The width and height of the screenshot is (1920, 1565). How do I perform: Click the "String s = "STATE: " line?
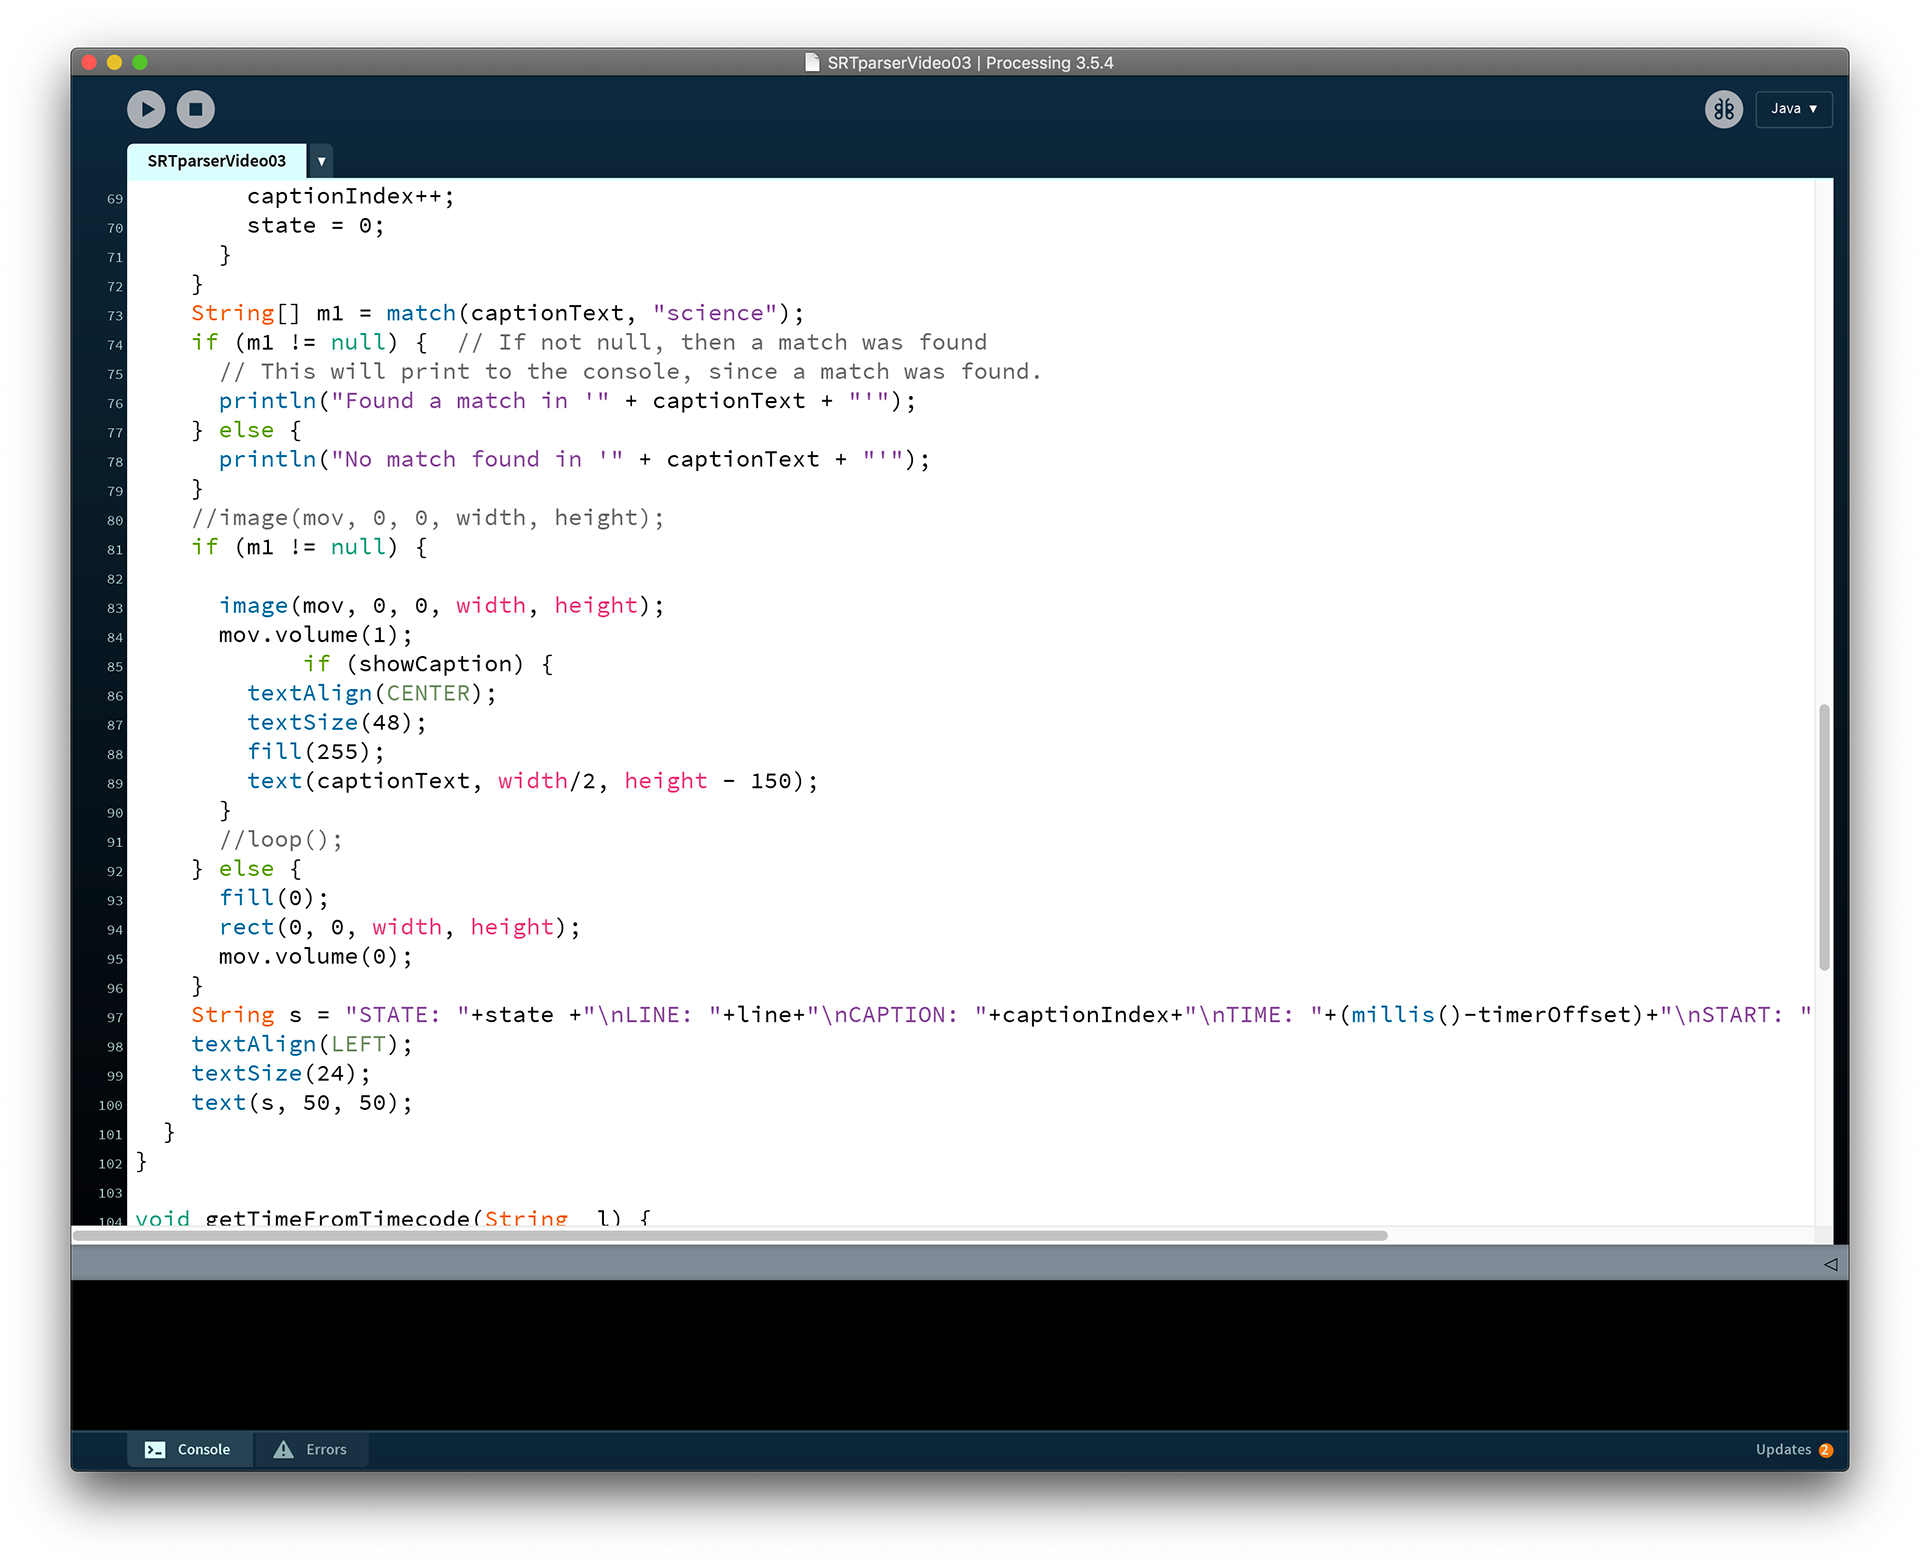click(1001, 1015)
